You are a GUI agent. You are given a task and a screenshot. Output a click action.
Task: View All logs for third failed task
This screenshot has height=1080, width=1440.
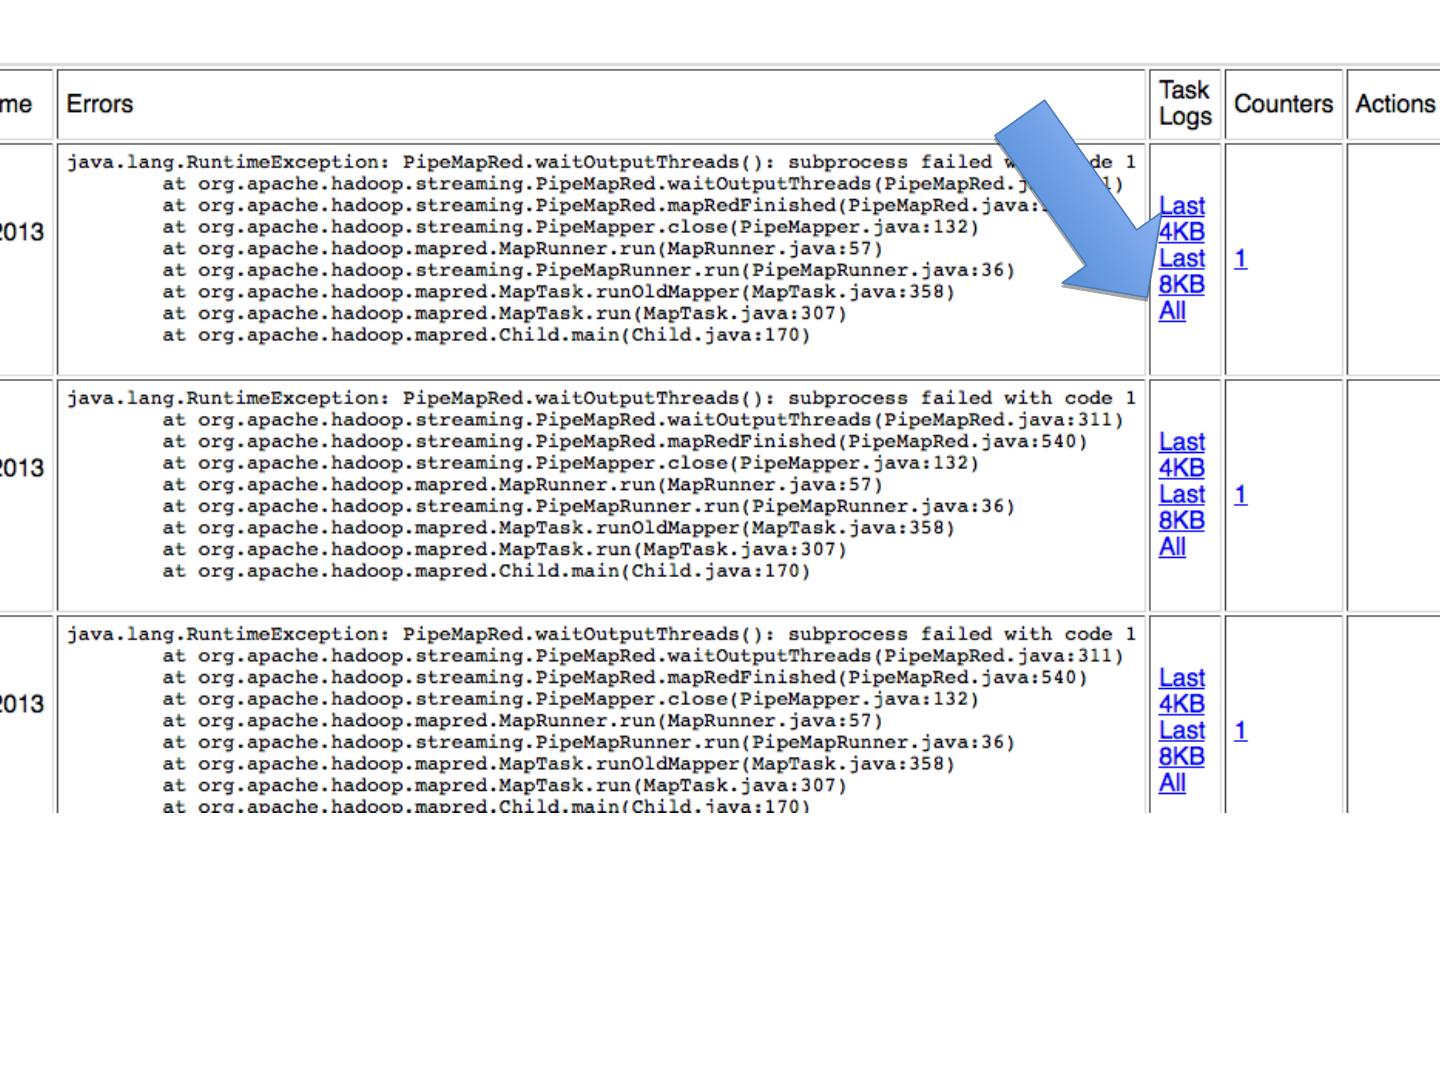tap(1172, 783)
